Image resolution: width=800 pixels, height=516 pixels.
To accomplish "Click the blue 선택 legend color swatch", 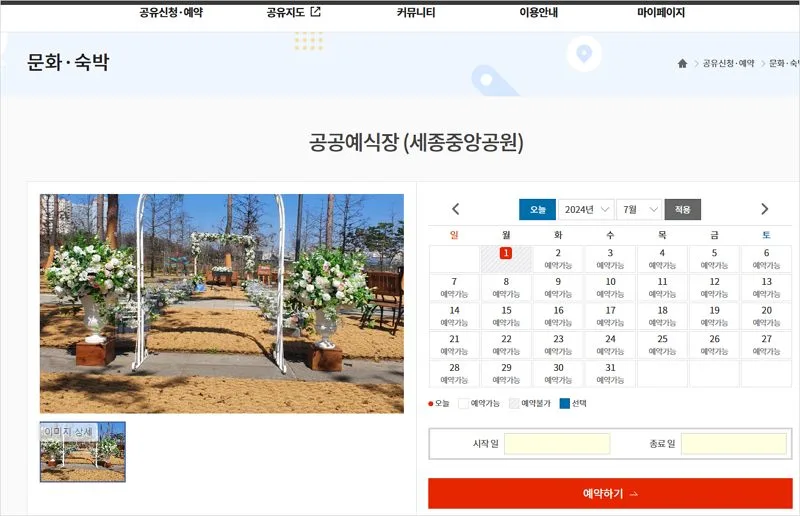I will [564, 404].
